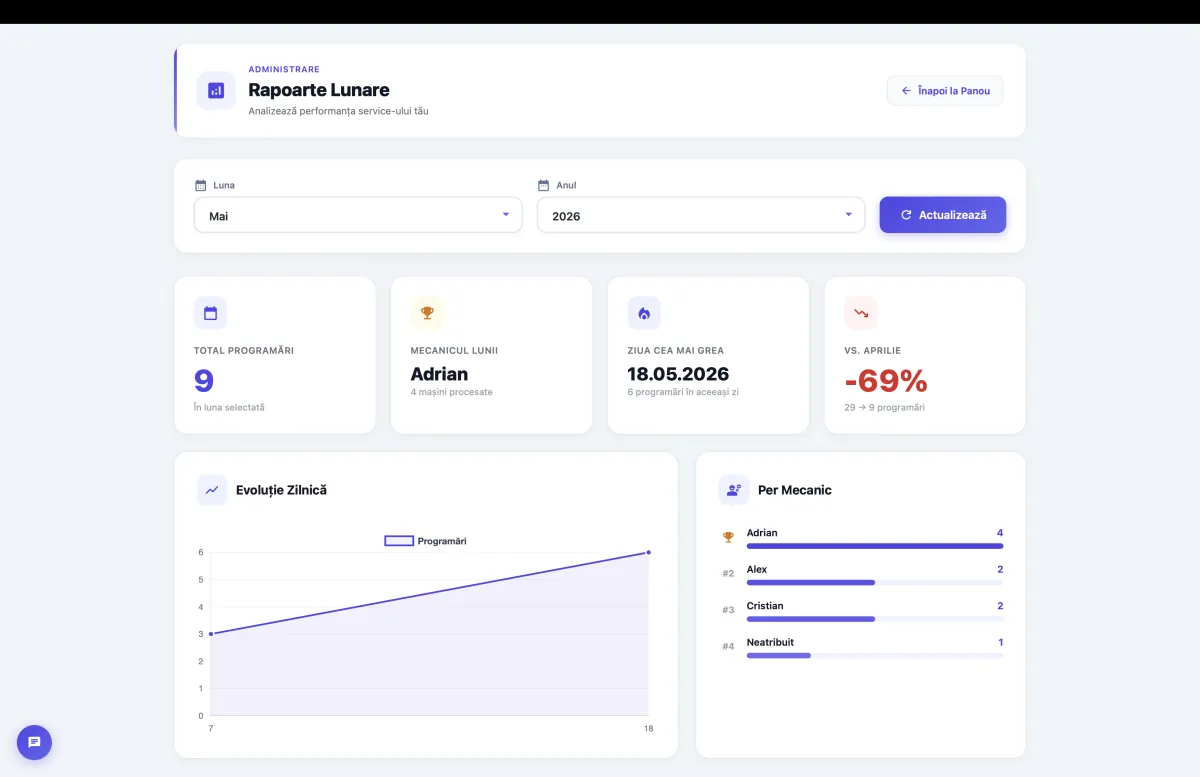Click the Alex name in Per Mecanic list
Screen dimensions: 1200x777
pyautogui.click(x=757, y=569)
